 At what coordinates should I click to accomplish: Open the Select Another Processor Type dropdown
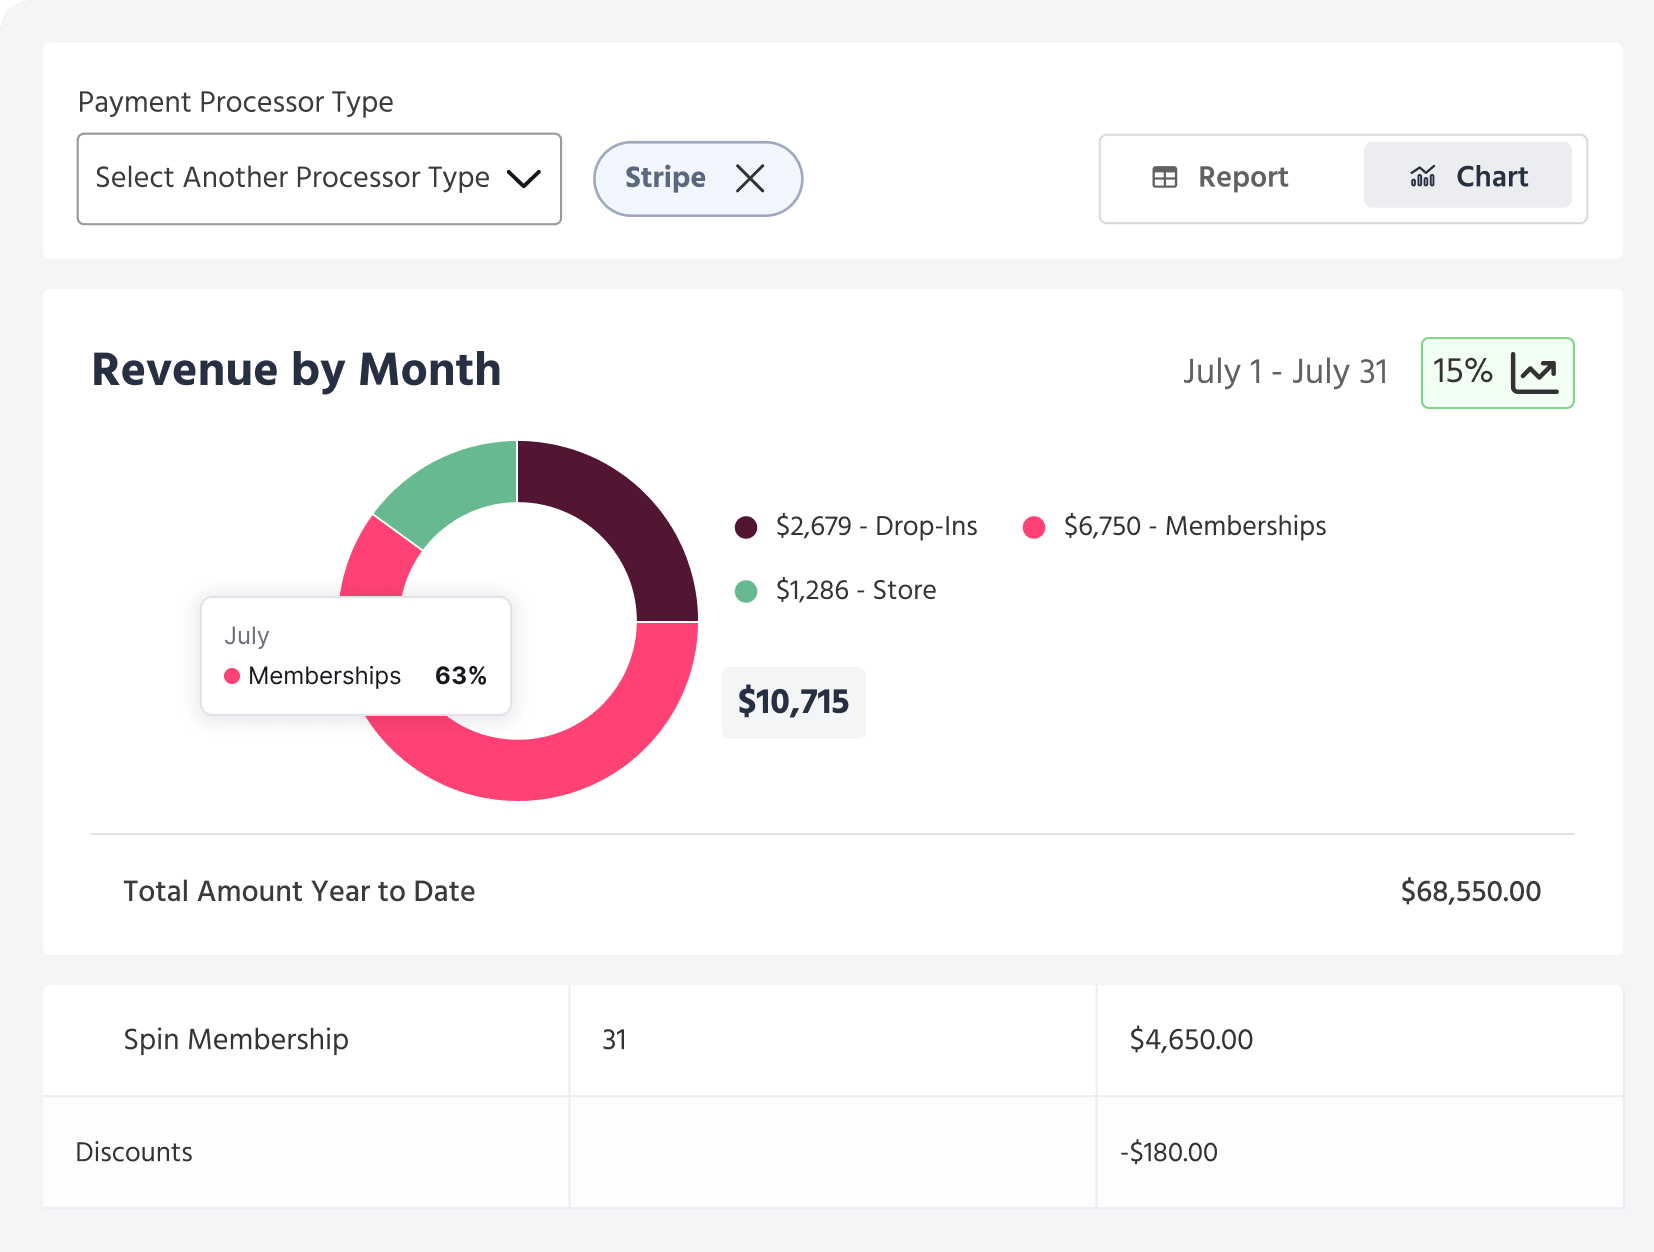tap(319, 179)
